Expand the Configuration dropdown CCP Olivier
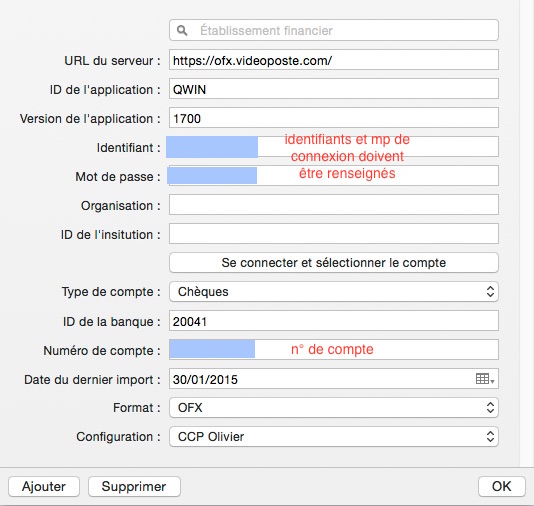The width and height of the screenshot is (534, 506). [334, 437]
